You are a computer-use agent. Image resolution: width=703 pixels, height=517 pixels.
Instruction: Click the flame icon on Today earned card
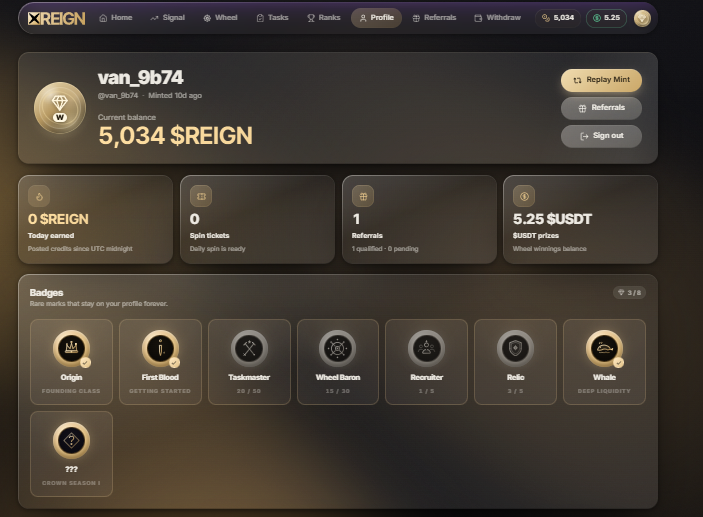[x=39, y=196]
